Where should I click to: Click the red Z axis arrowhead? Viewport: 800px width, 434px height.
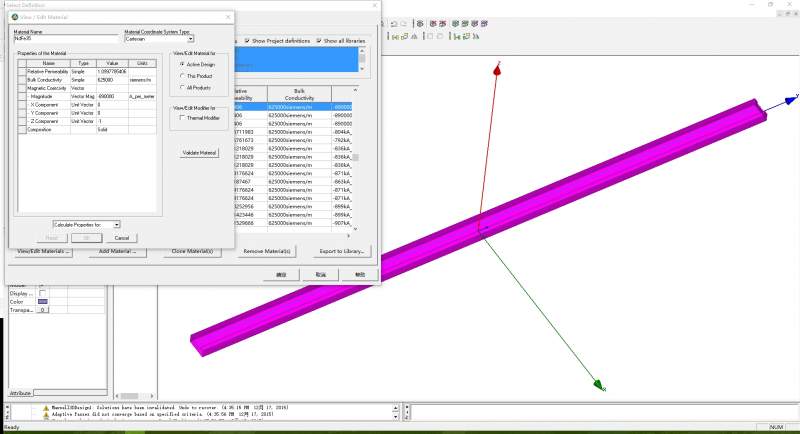pos(497,69)
